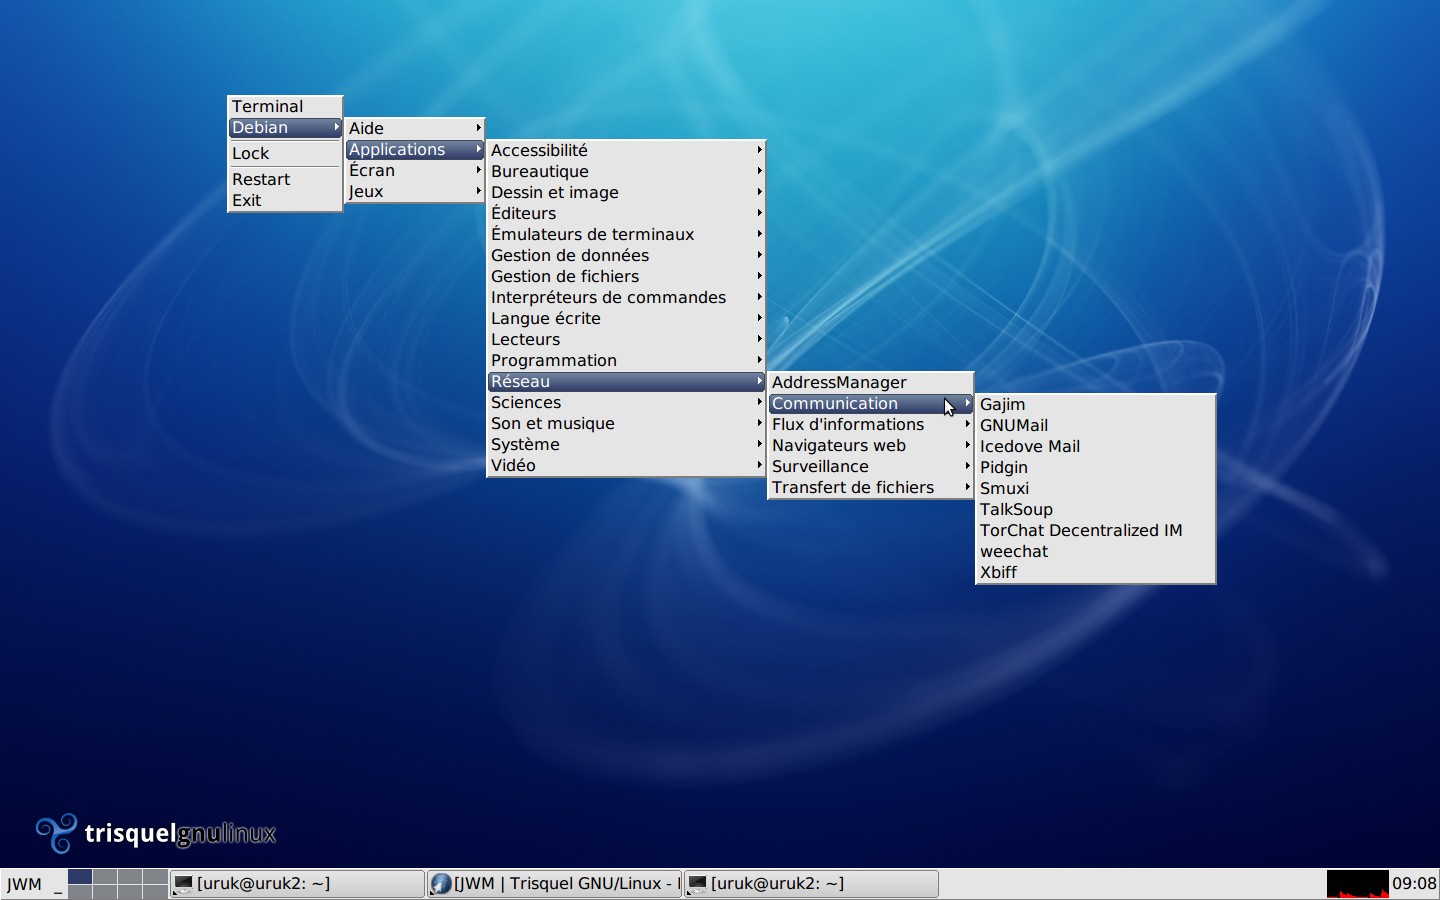Open the Surveillance submenu
This screenshot has width=1440, height=900.
[x=871, y=466]
